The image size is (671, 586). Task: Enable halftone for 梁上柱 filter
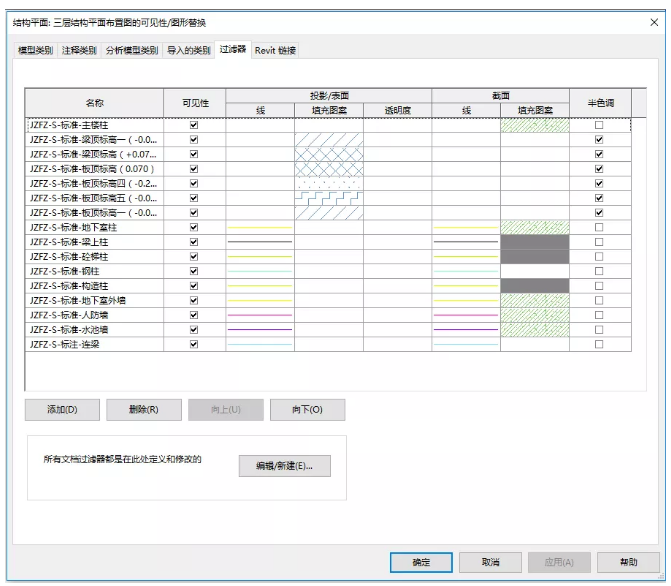coord(599,242)
